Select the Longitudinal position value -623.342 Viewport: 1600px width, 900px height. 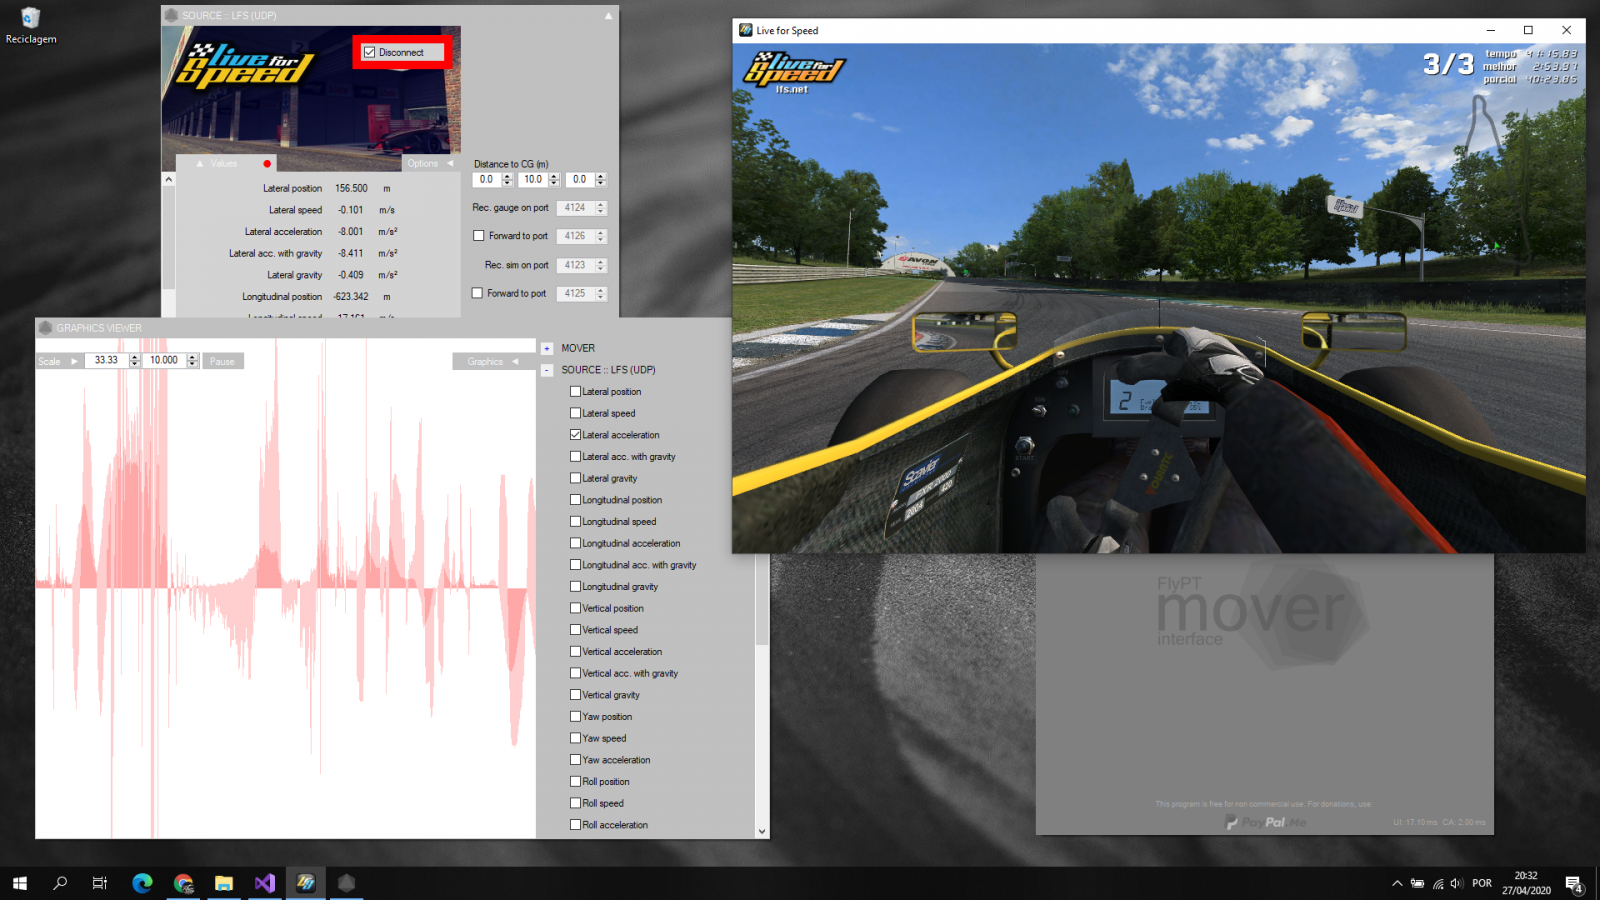[x=351, y=297]
